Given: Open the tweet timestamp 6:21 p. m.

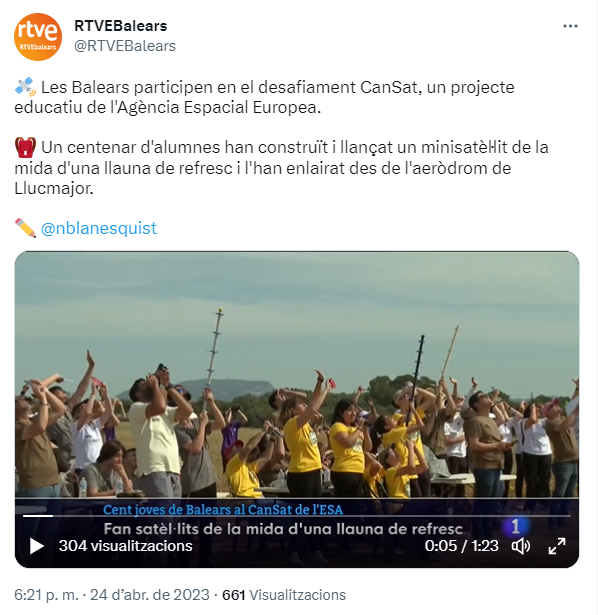Looking at the screenshot, I should pos(46,595).
